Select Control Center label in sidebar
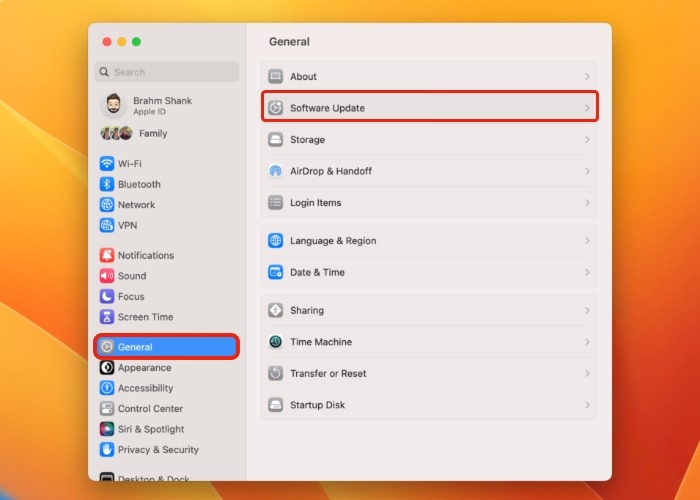Image resolution: width=700 pixels, height=500 pixels. click(150, 408)
